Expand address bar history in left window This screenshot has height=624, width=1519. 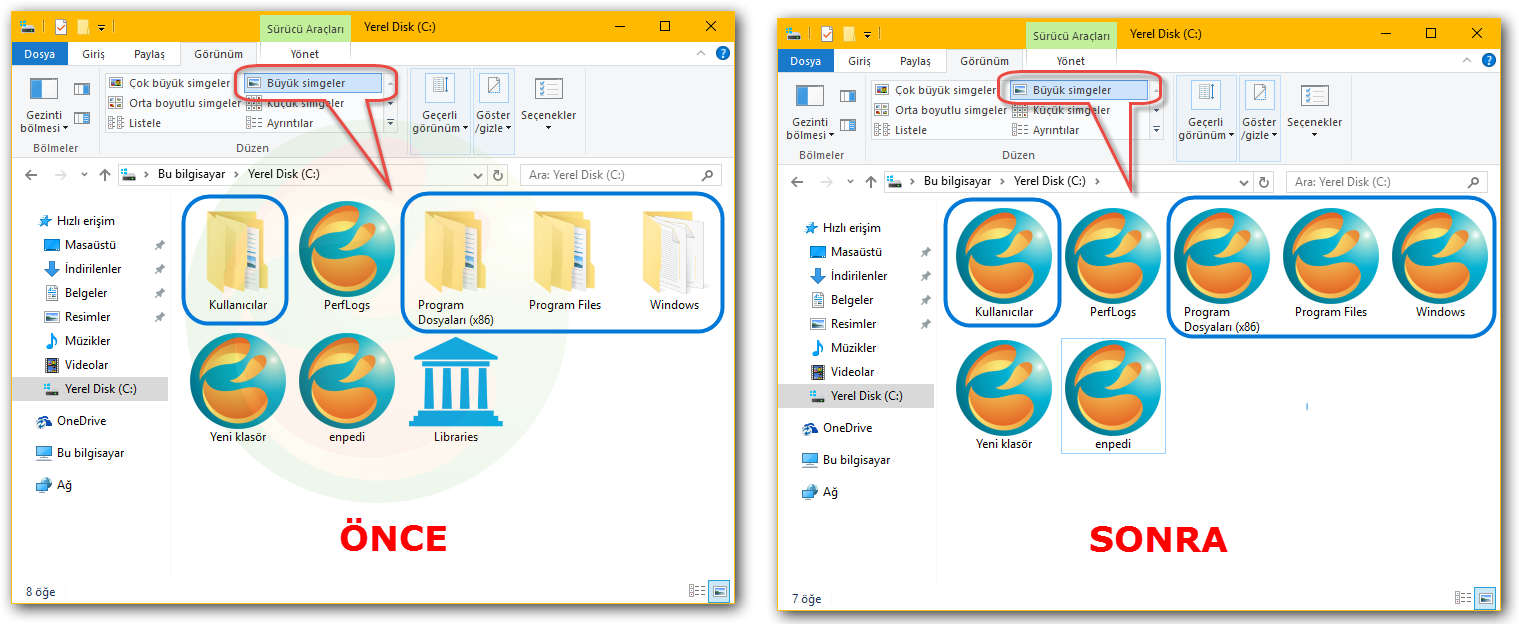pos(478,175)
